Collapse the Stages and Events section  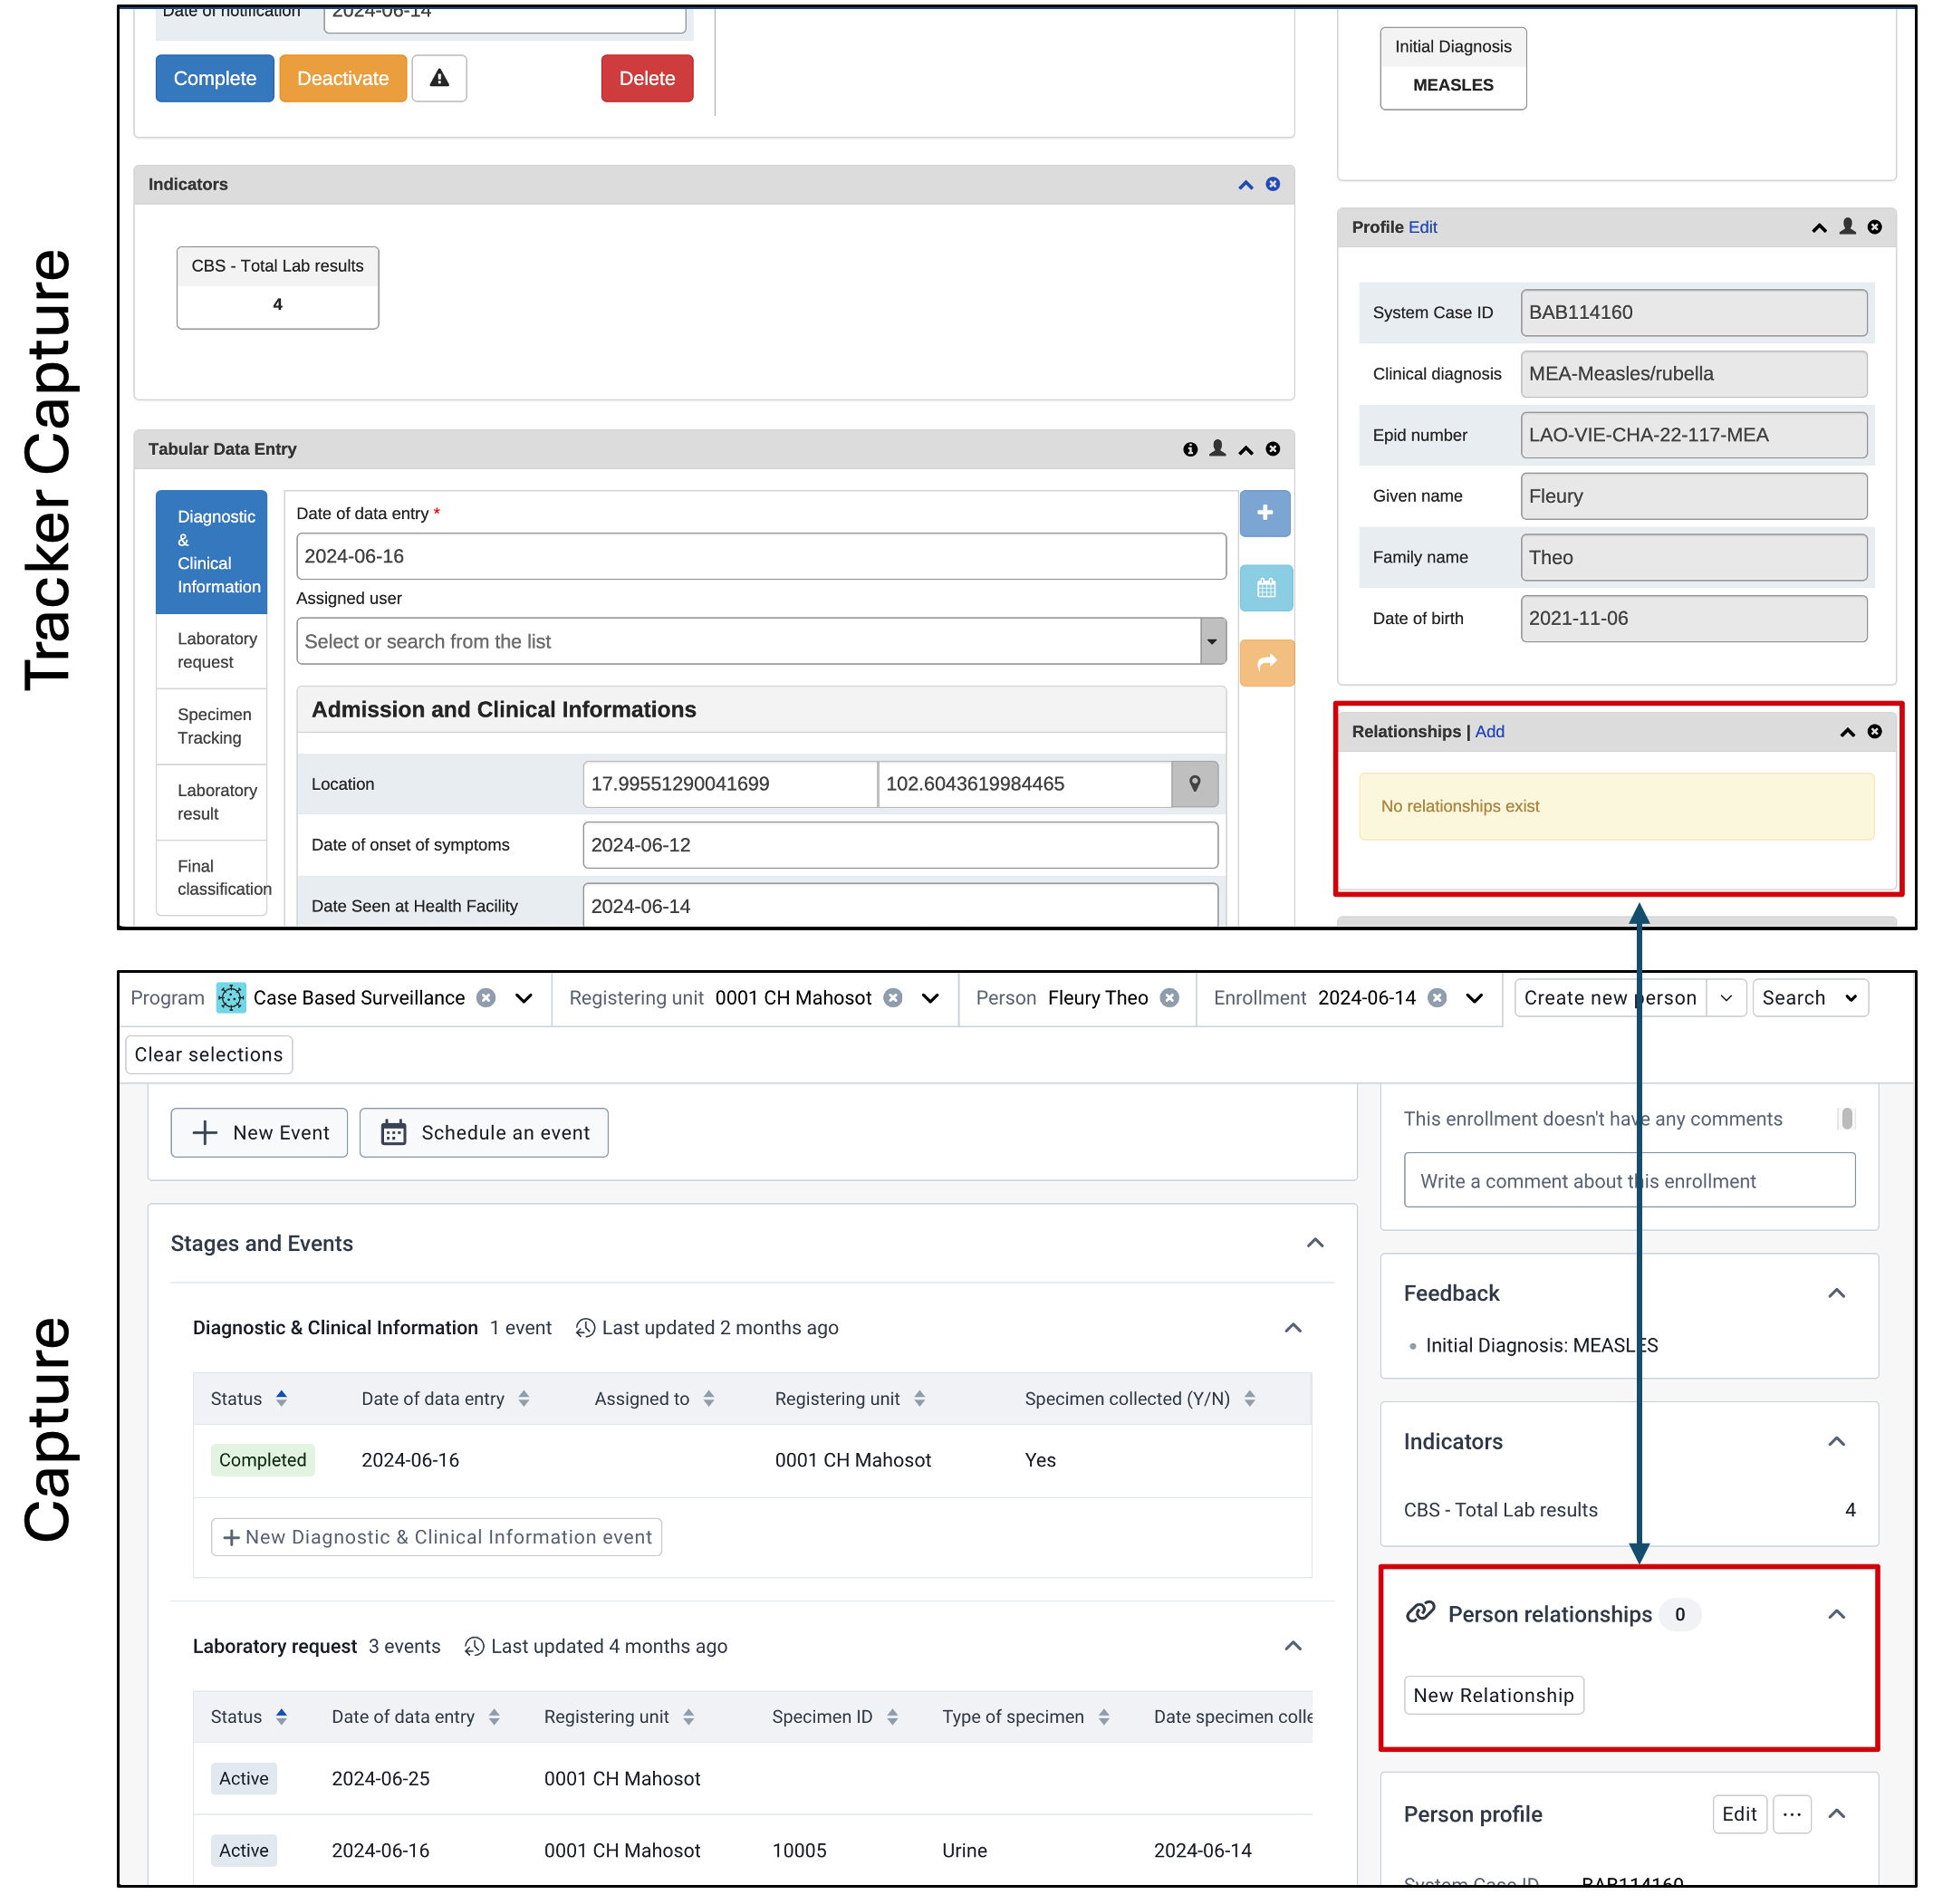[x=1315, y=1243]
